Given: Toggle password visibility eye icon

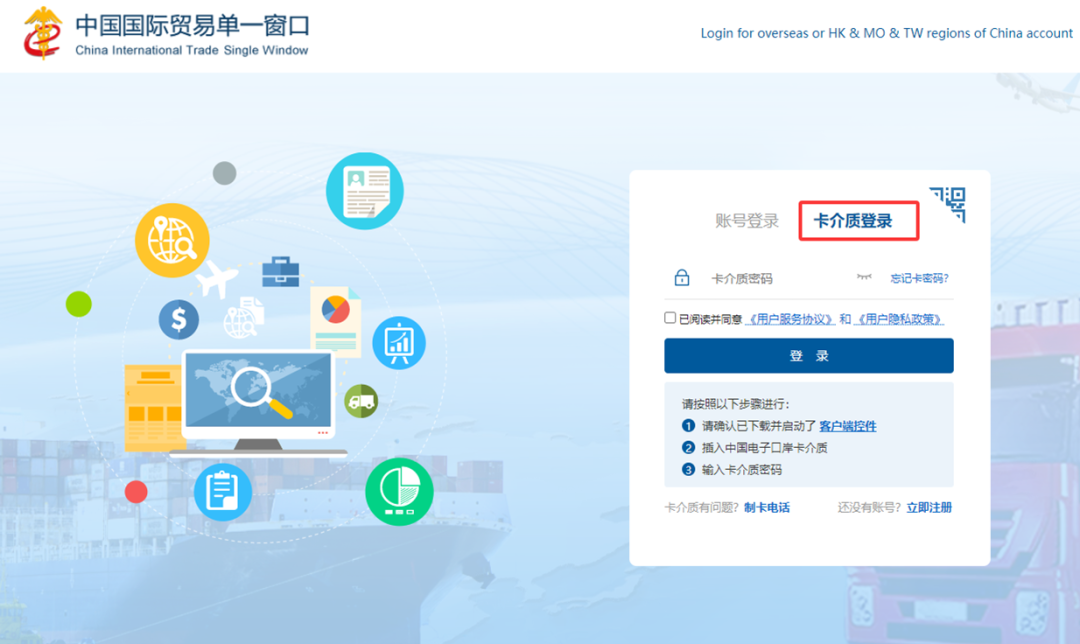Looking at the screenshot, I should tap(864, 277).
